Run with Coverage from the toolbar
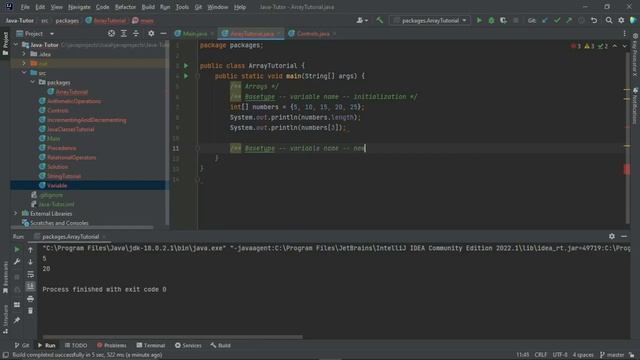 [503, 20]
